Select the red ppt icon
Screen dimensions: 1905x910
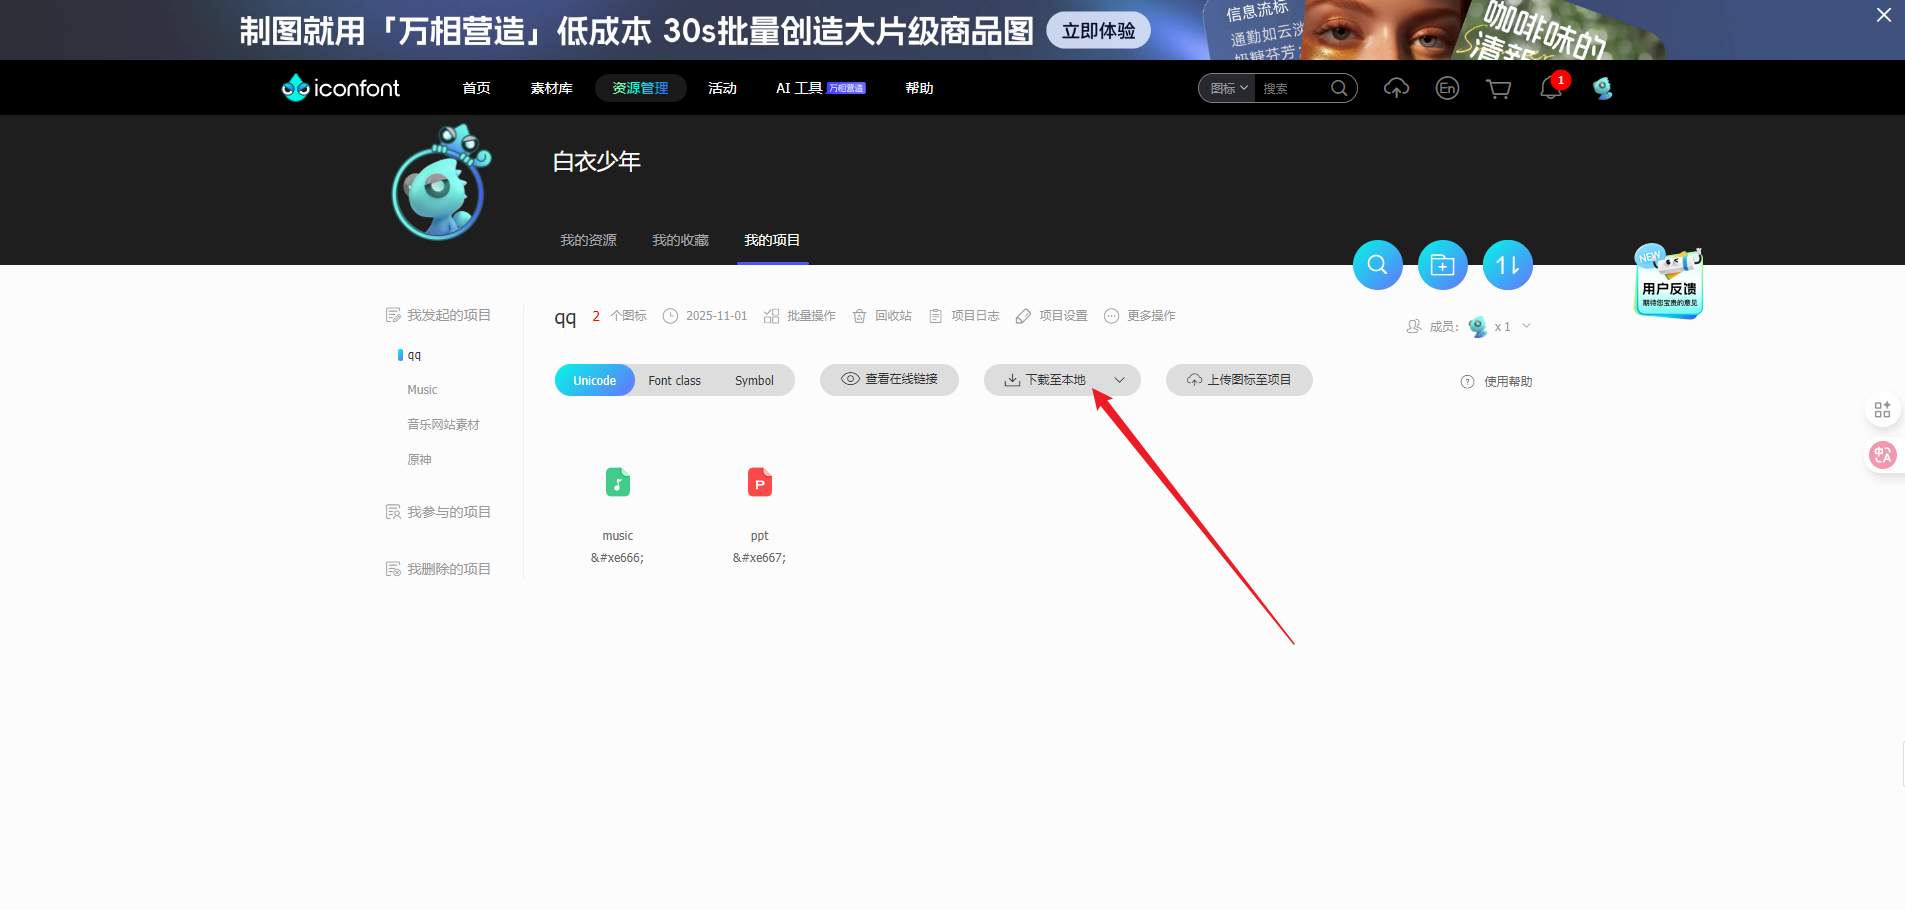[x=759, y=483]
